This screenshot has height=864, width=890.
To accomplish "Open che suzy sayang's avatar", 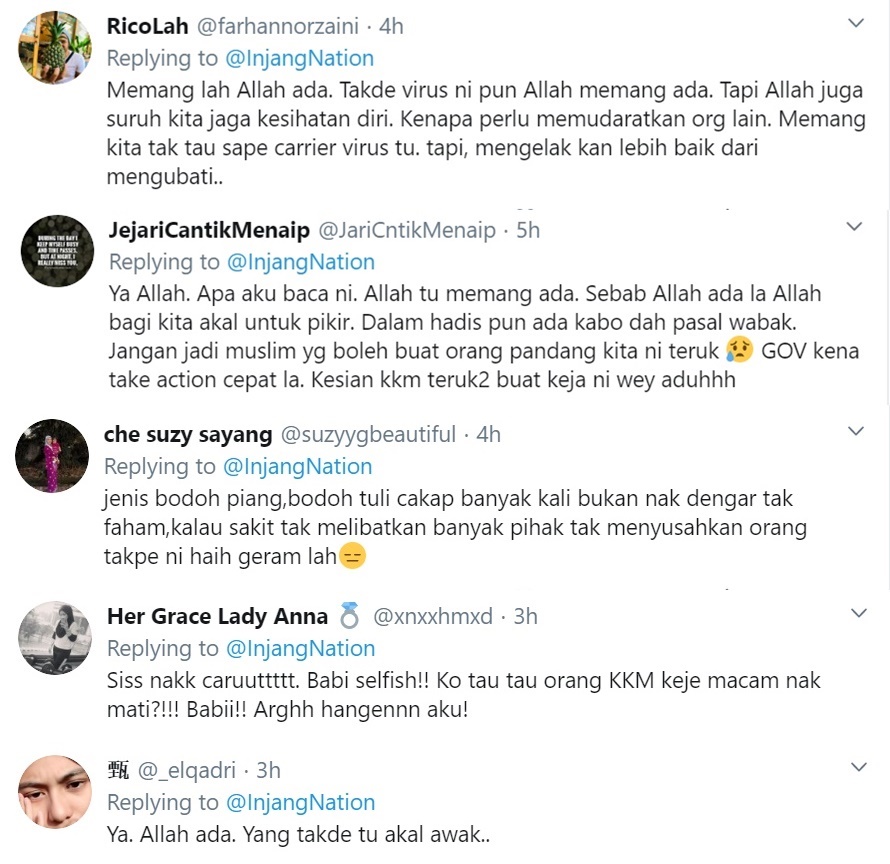I will (52, 456).
